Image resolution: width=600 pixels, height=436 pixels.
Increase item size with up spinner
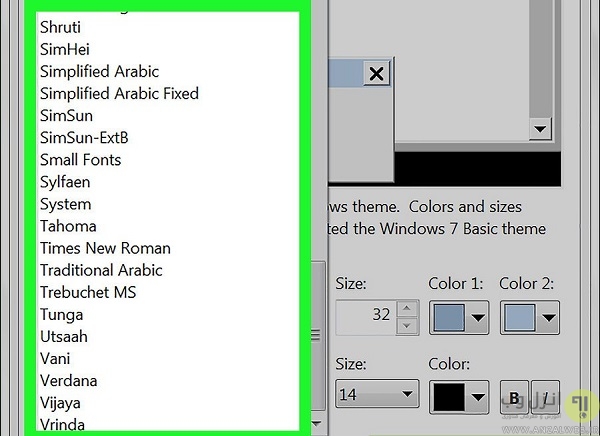tap(407, 309)
